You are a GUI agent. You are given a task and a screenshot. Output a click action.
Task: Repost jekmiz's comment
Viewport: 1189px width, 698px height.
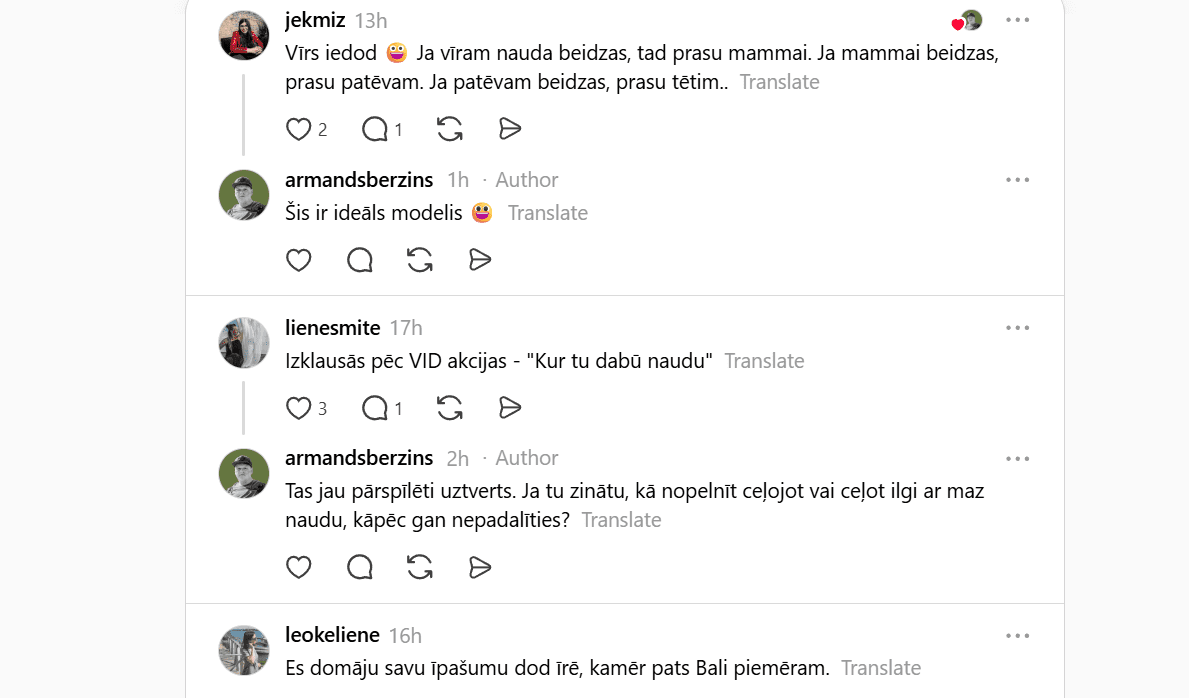450,129
